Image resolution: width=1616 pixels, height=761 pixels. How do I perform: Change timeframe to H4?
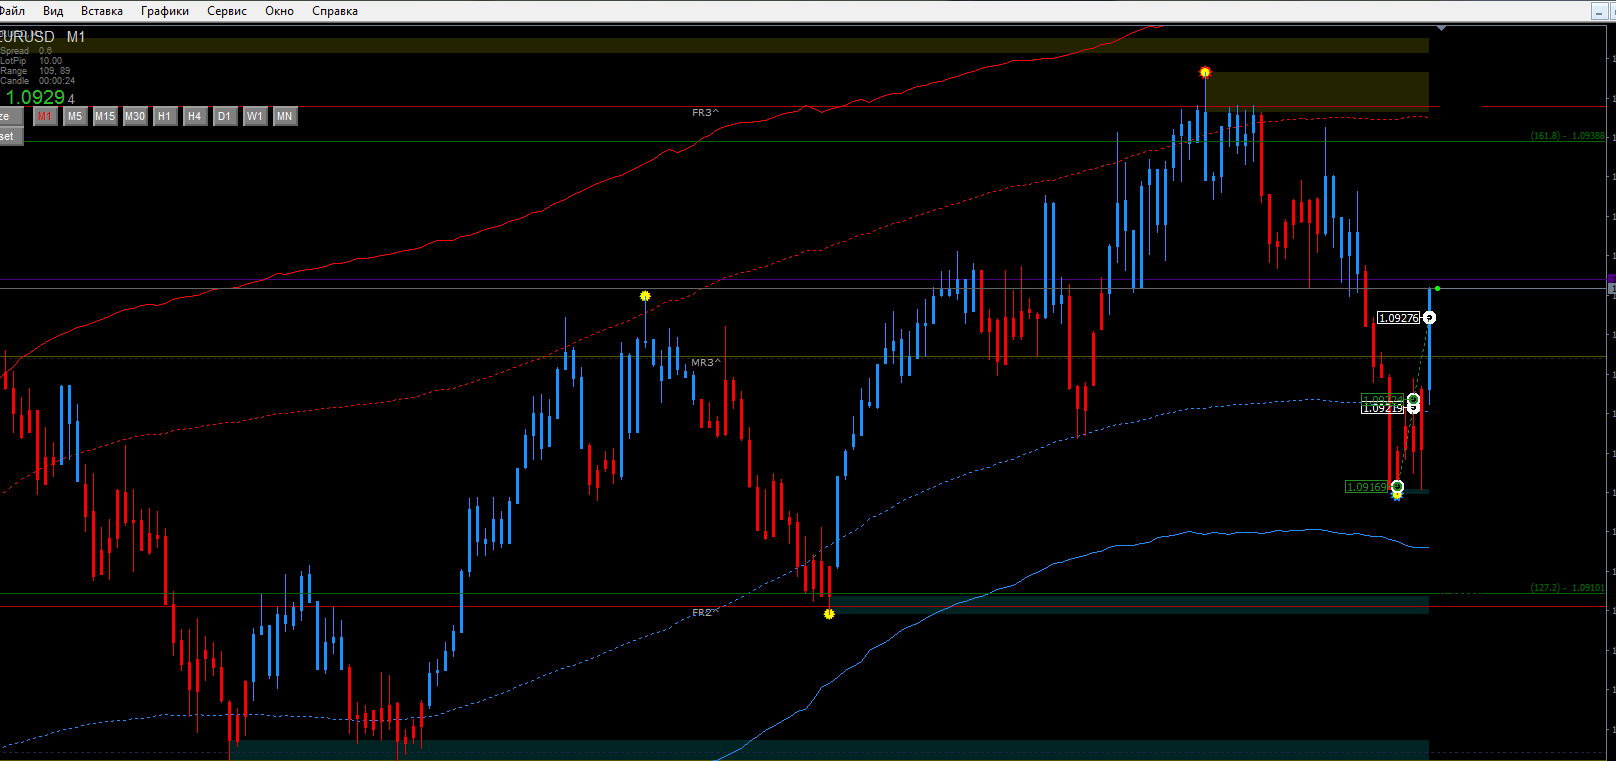tap(195, 116)
